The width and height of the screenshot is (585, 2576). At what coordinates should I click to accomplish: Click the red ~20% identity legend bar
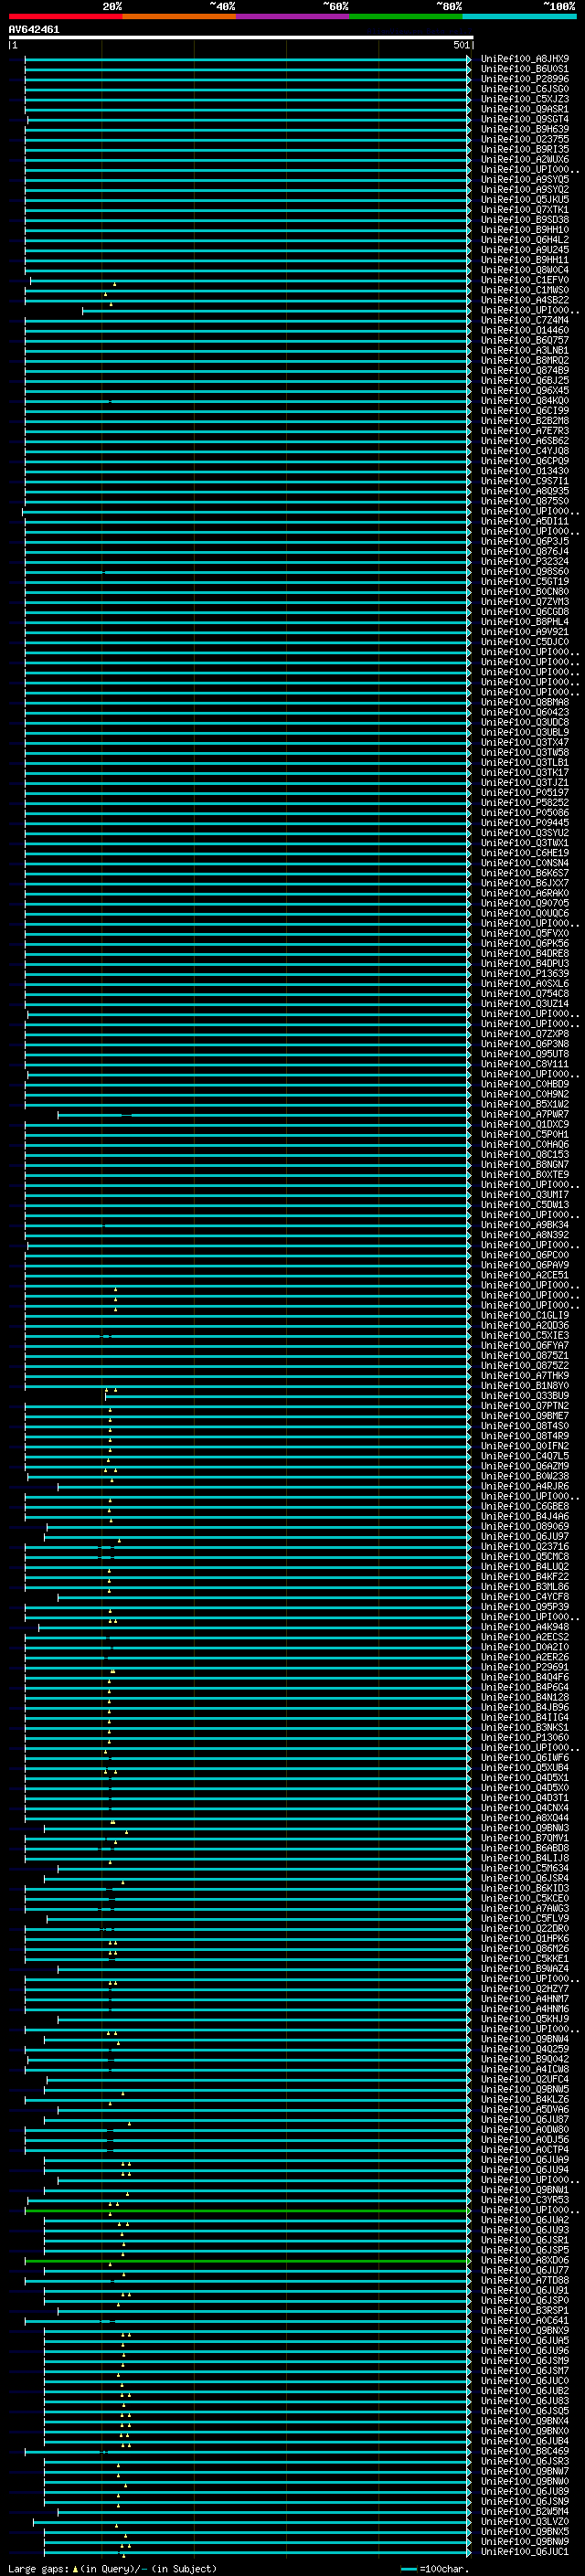click(65, 16)
